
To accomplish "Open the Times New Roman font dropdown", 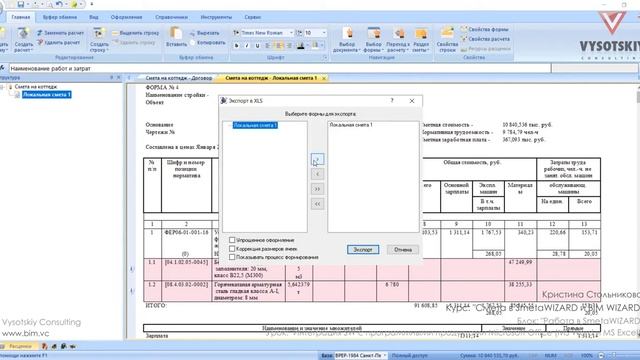I will tap(291, 33).
